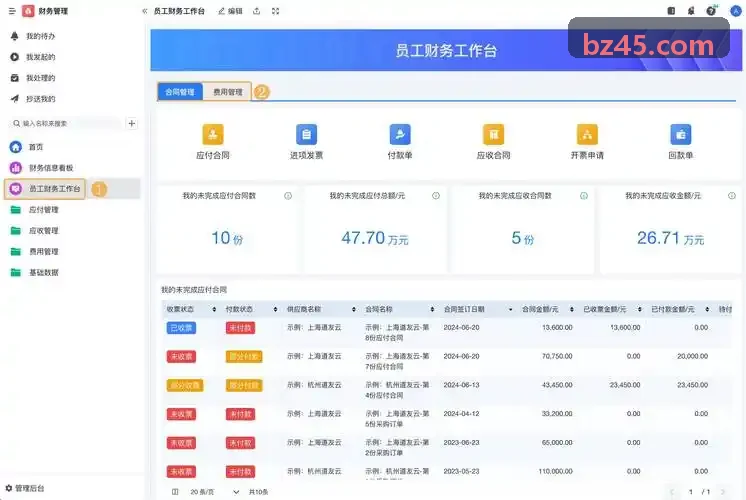This screenshot has width=746, height=500.
Task: Go to the previous page arrow in pagination
Action: click(x=672, y=492)
